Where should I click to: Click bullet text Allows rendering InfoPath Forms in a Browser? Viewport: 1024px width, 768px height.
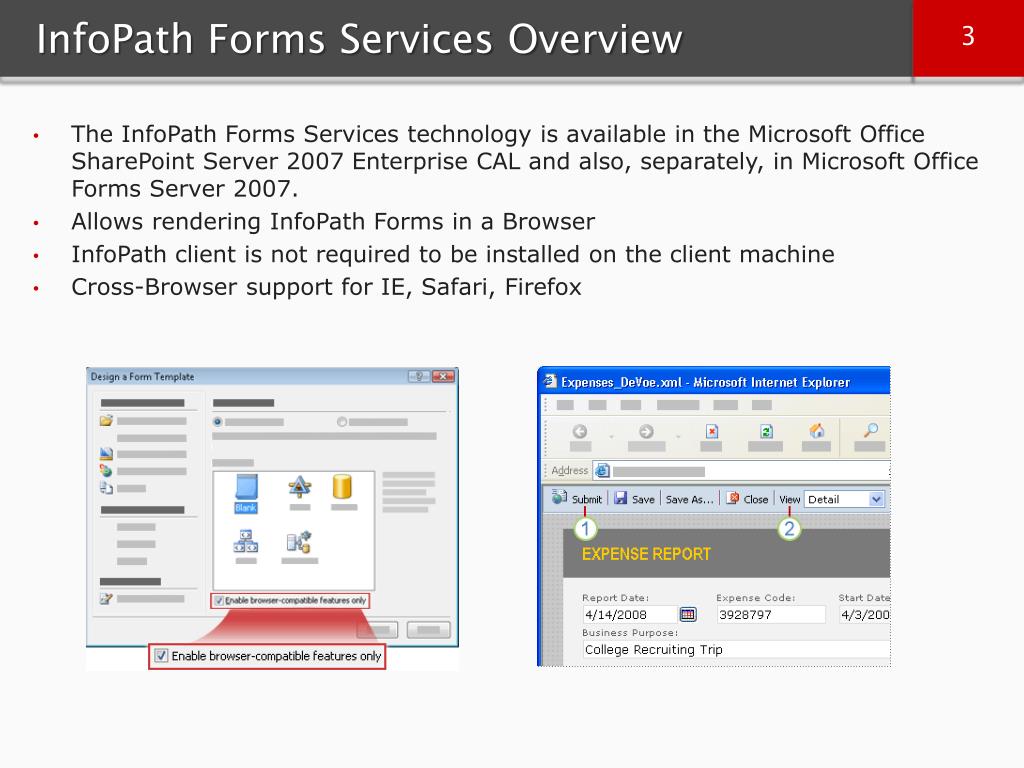(x=333, y=221)
